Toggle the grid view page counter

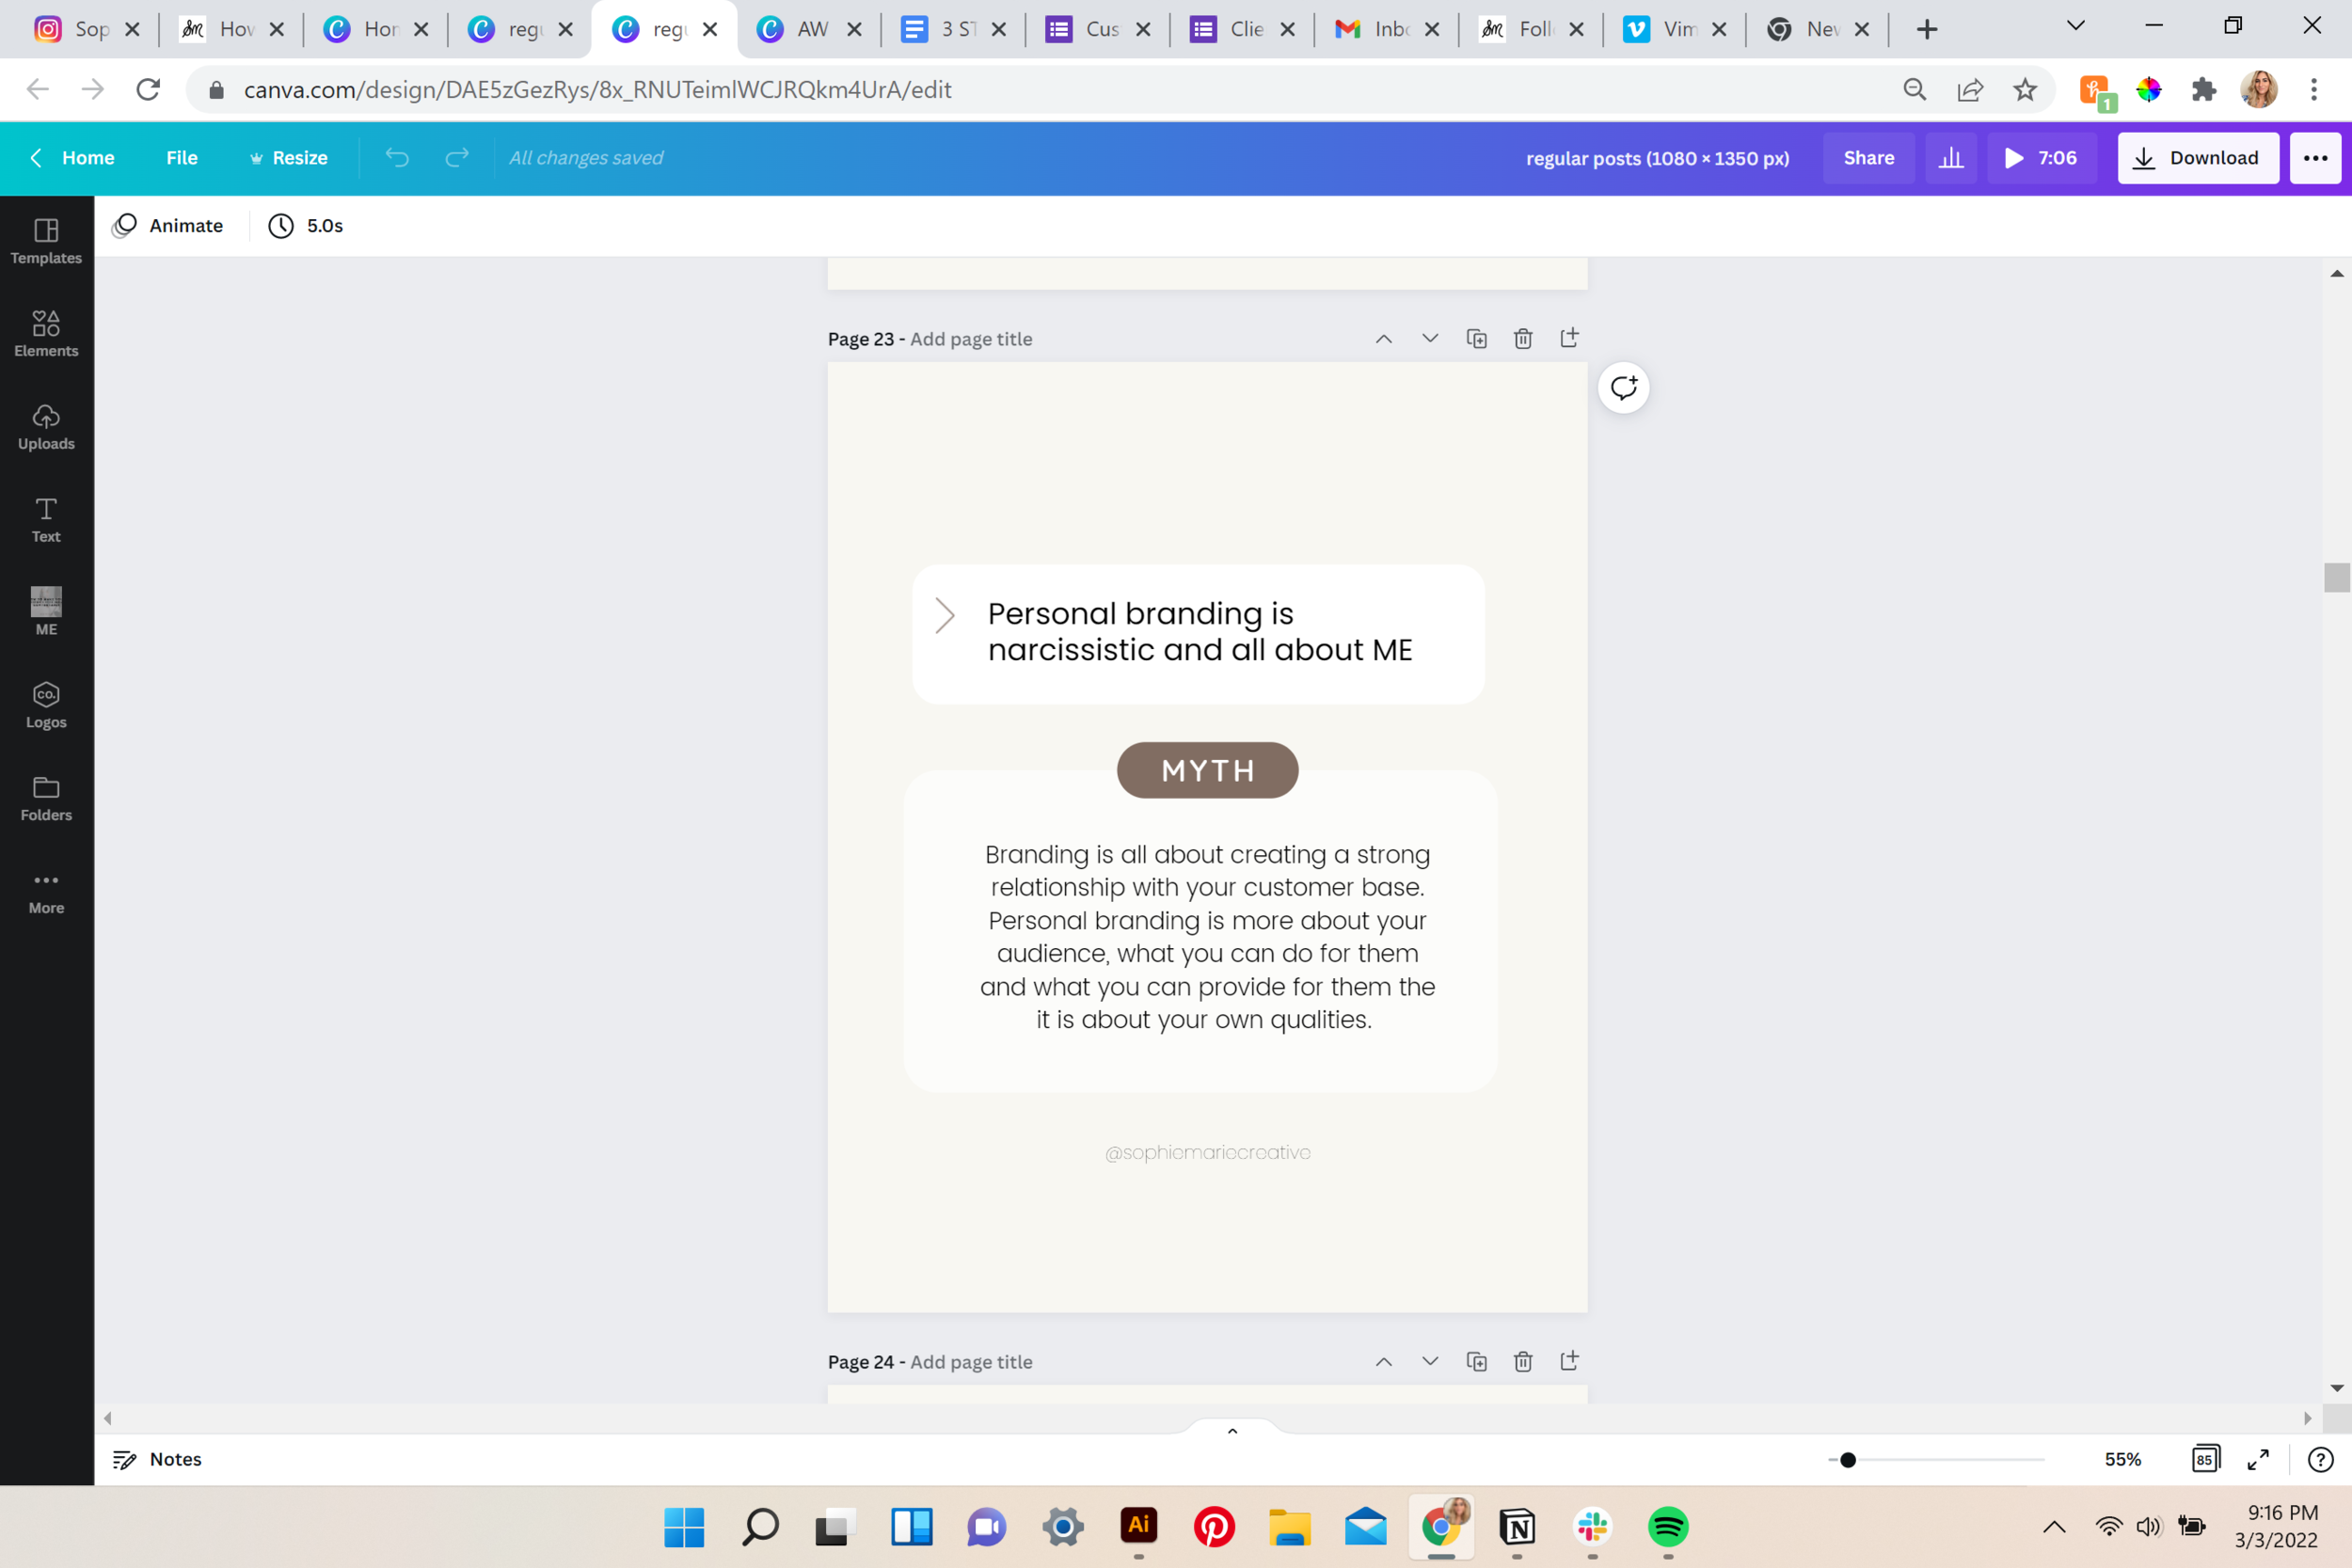click(x=2205, y=1459)
